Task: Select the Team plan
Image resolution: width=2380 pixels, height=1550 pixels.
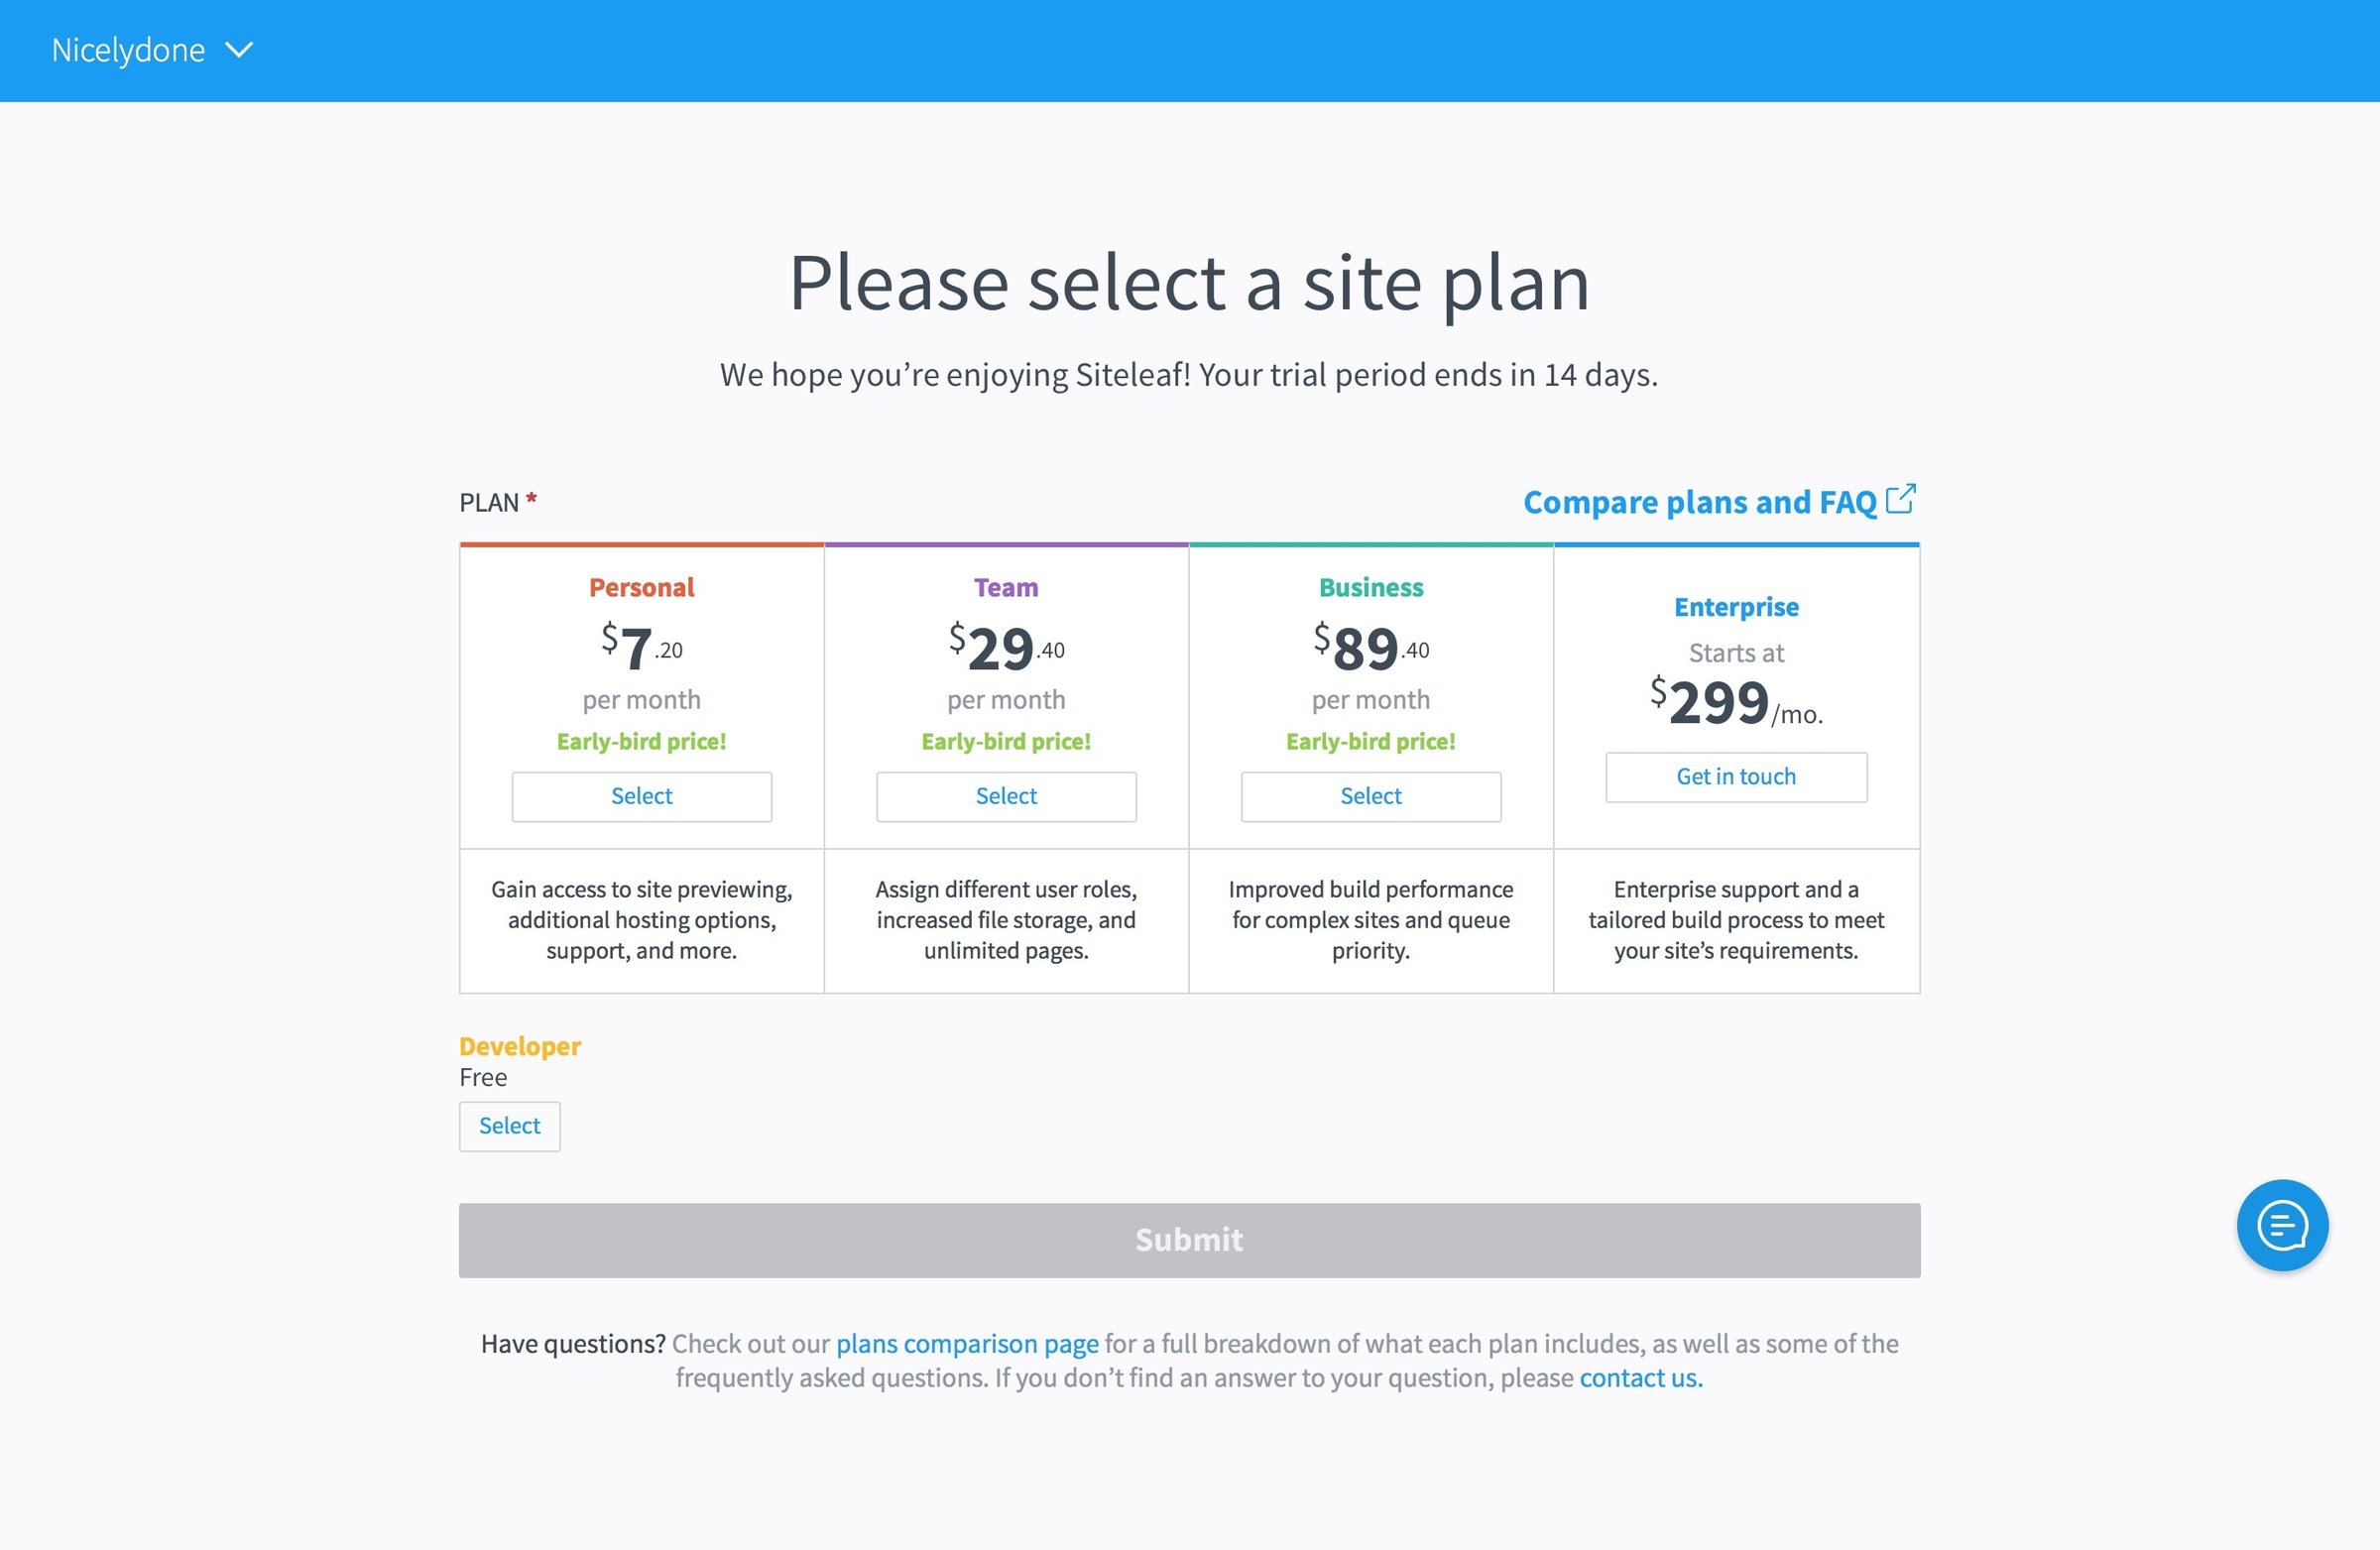Action: coord(1006,796)
